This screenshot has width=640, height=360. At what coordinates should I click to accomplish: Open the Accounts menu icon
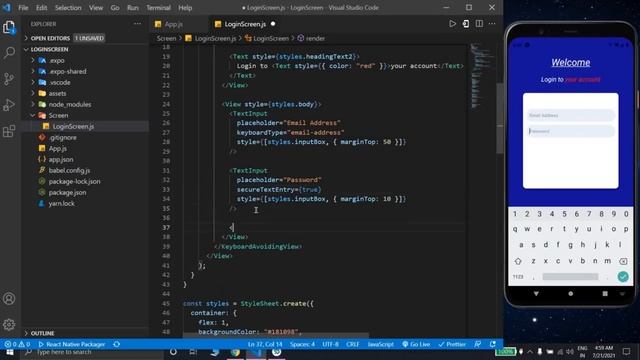pyautogui.click(x=9, y=299)
